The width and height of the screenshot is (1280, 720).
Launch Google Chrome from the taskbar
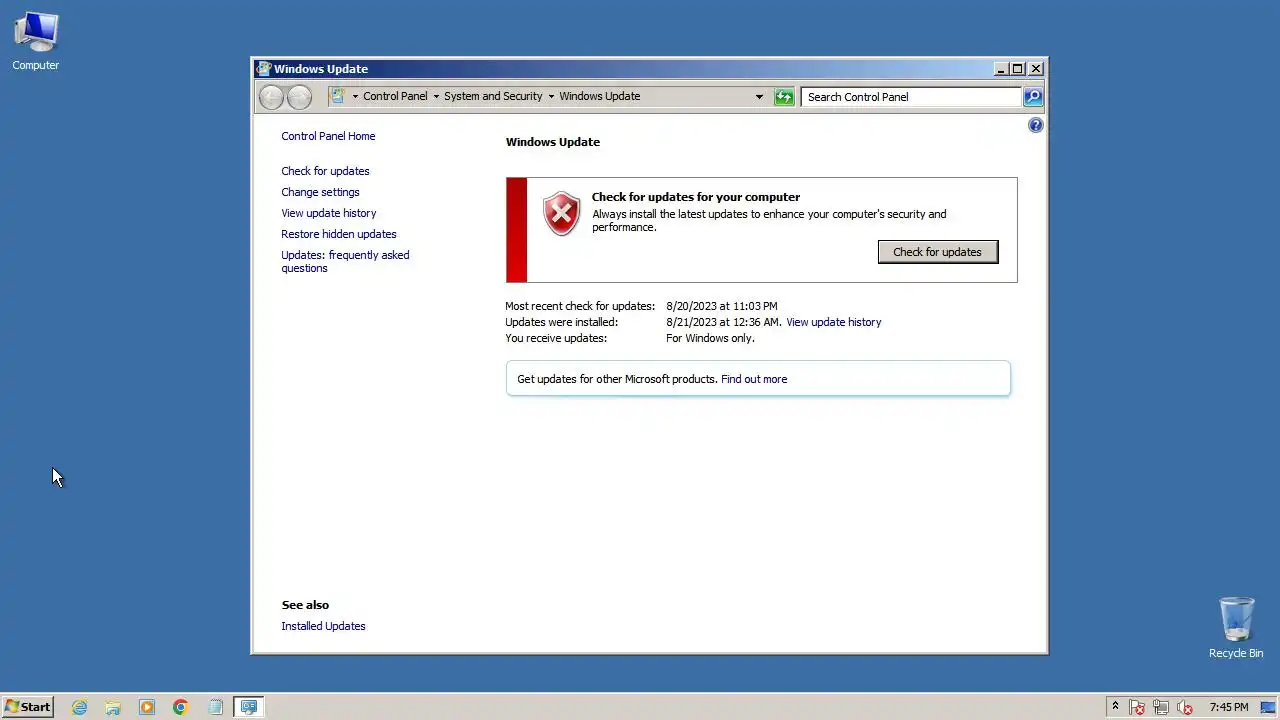[x=180, y=707]
